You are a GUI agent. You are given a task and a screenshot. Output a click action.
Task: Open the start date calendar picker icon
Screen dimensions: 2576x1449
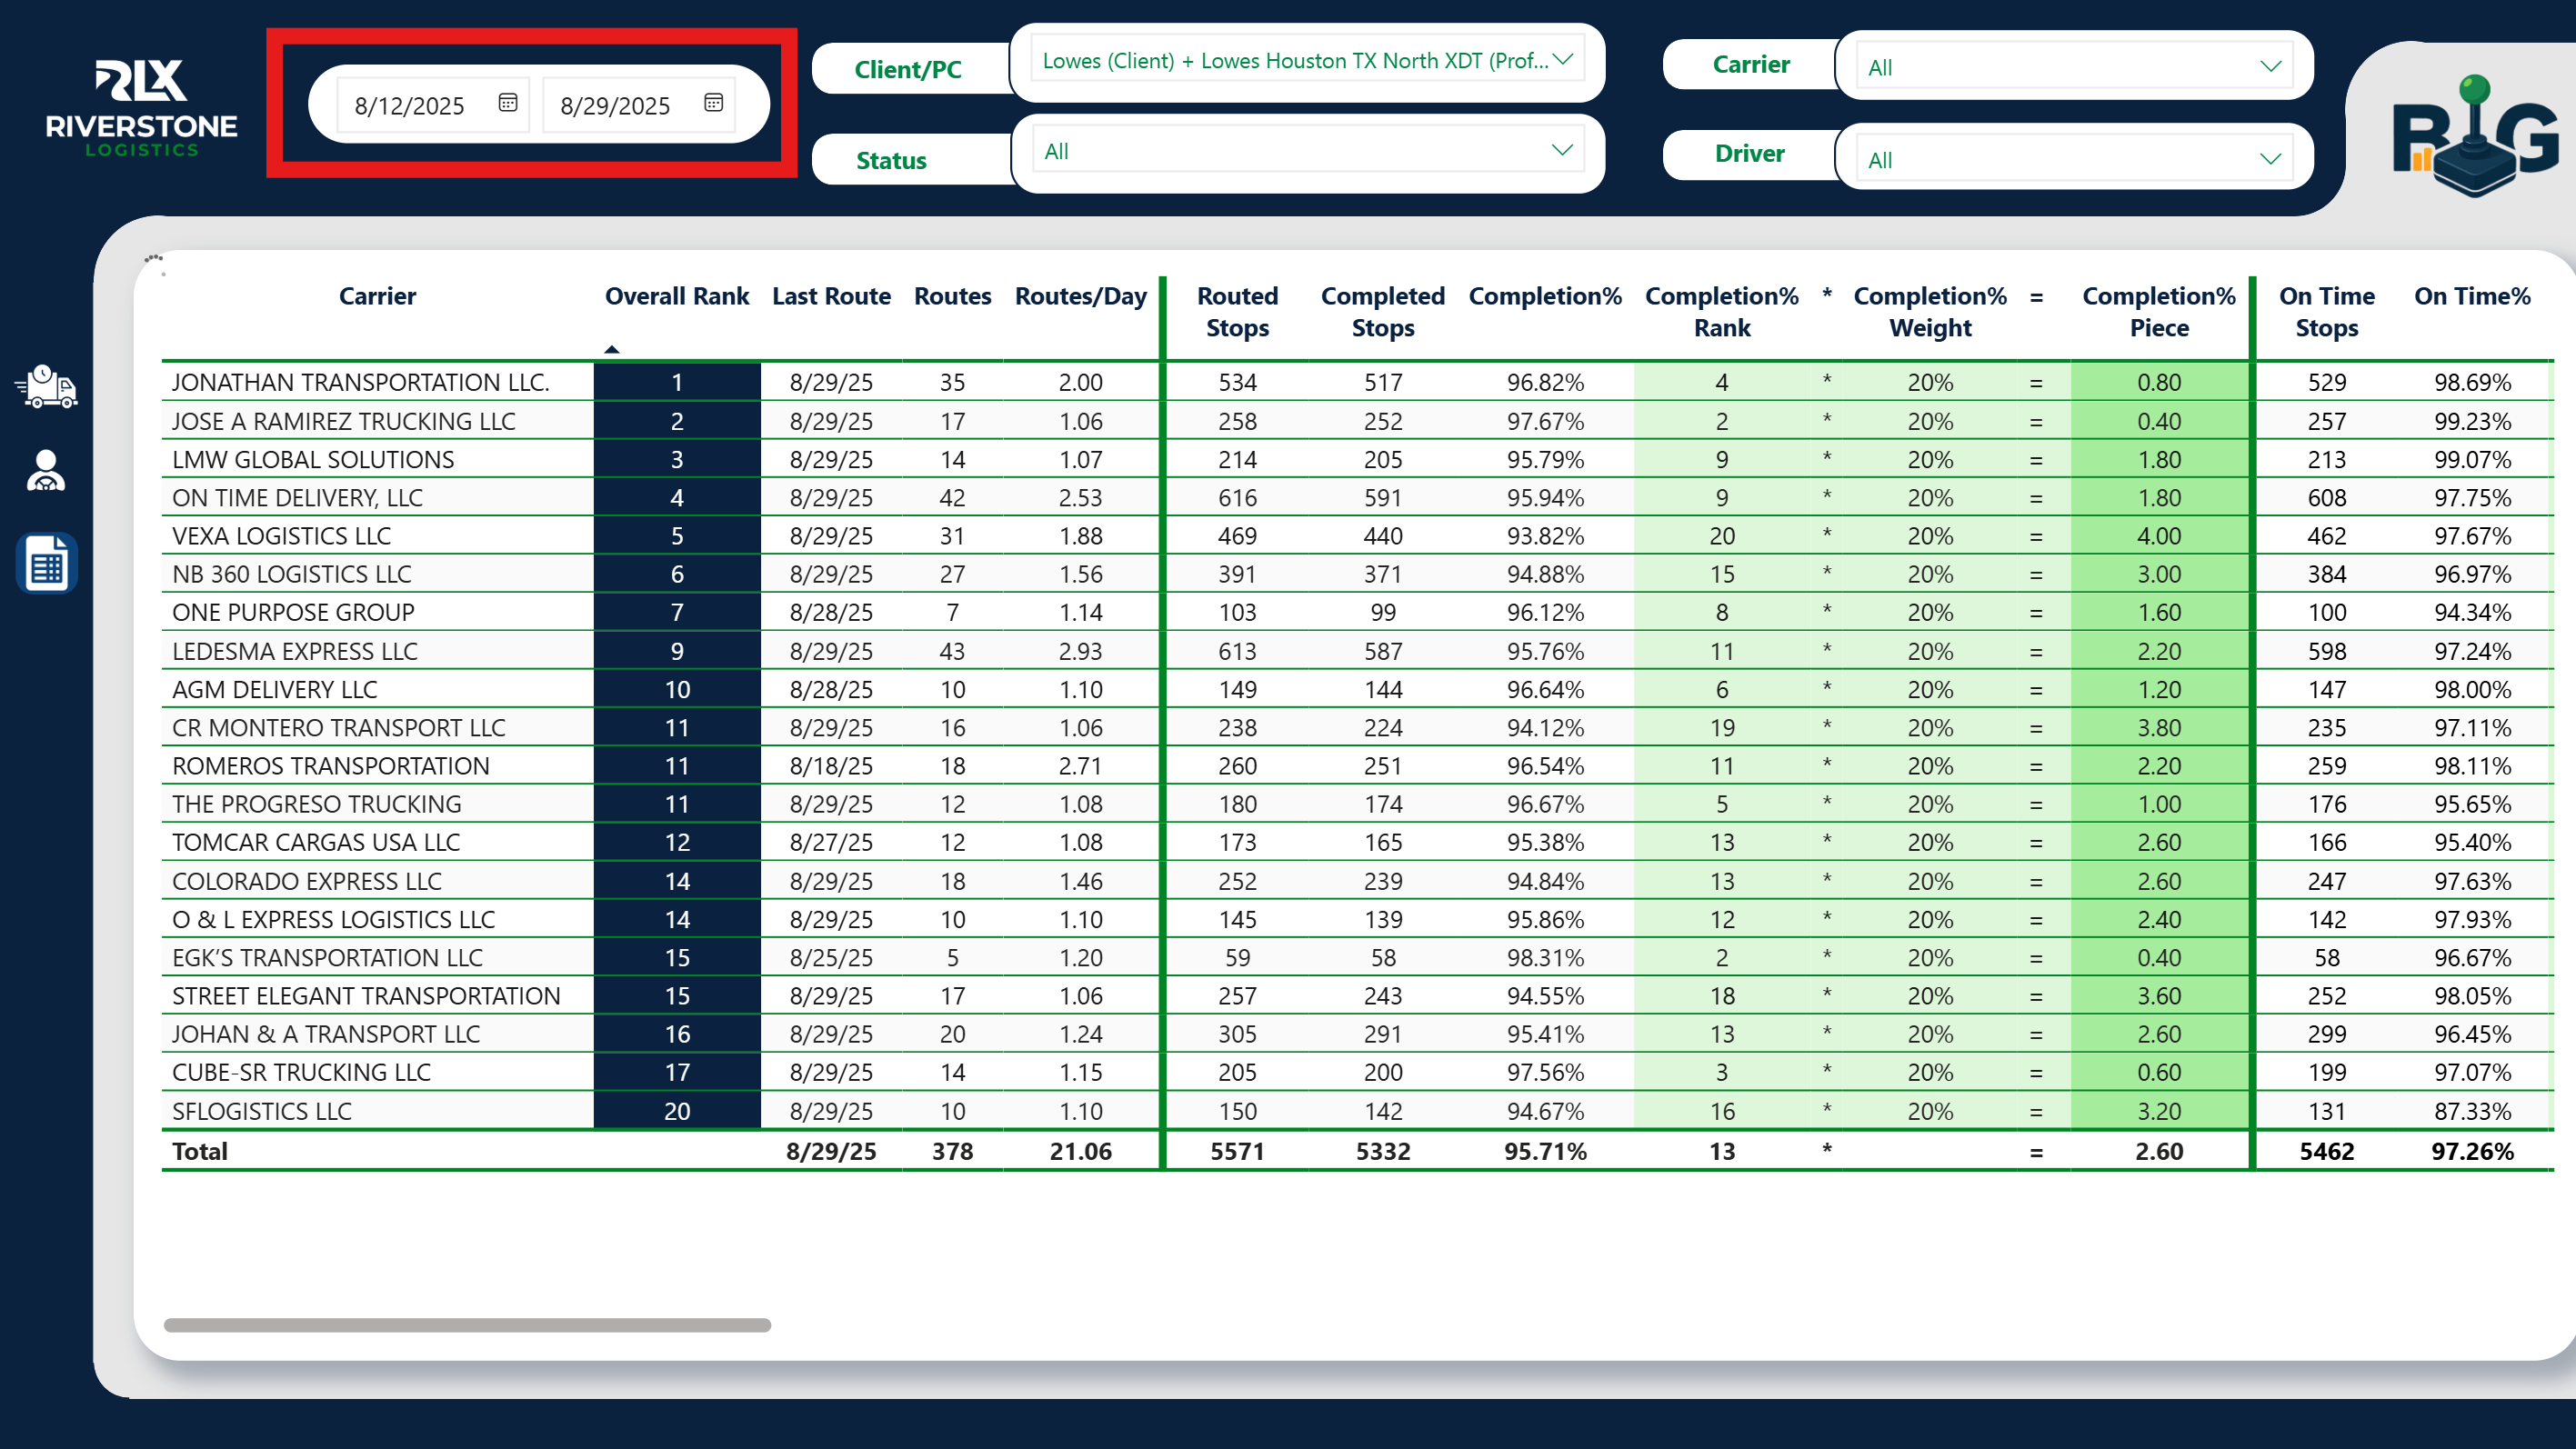508,102
